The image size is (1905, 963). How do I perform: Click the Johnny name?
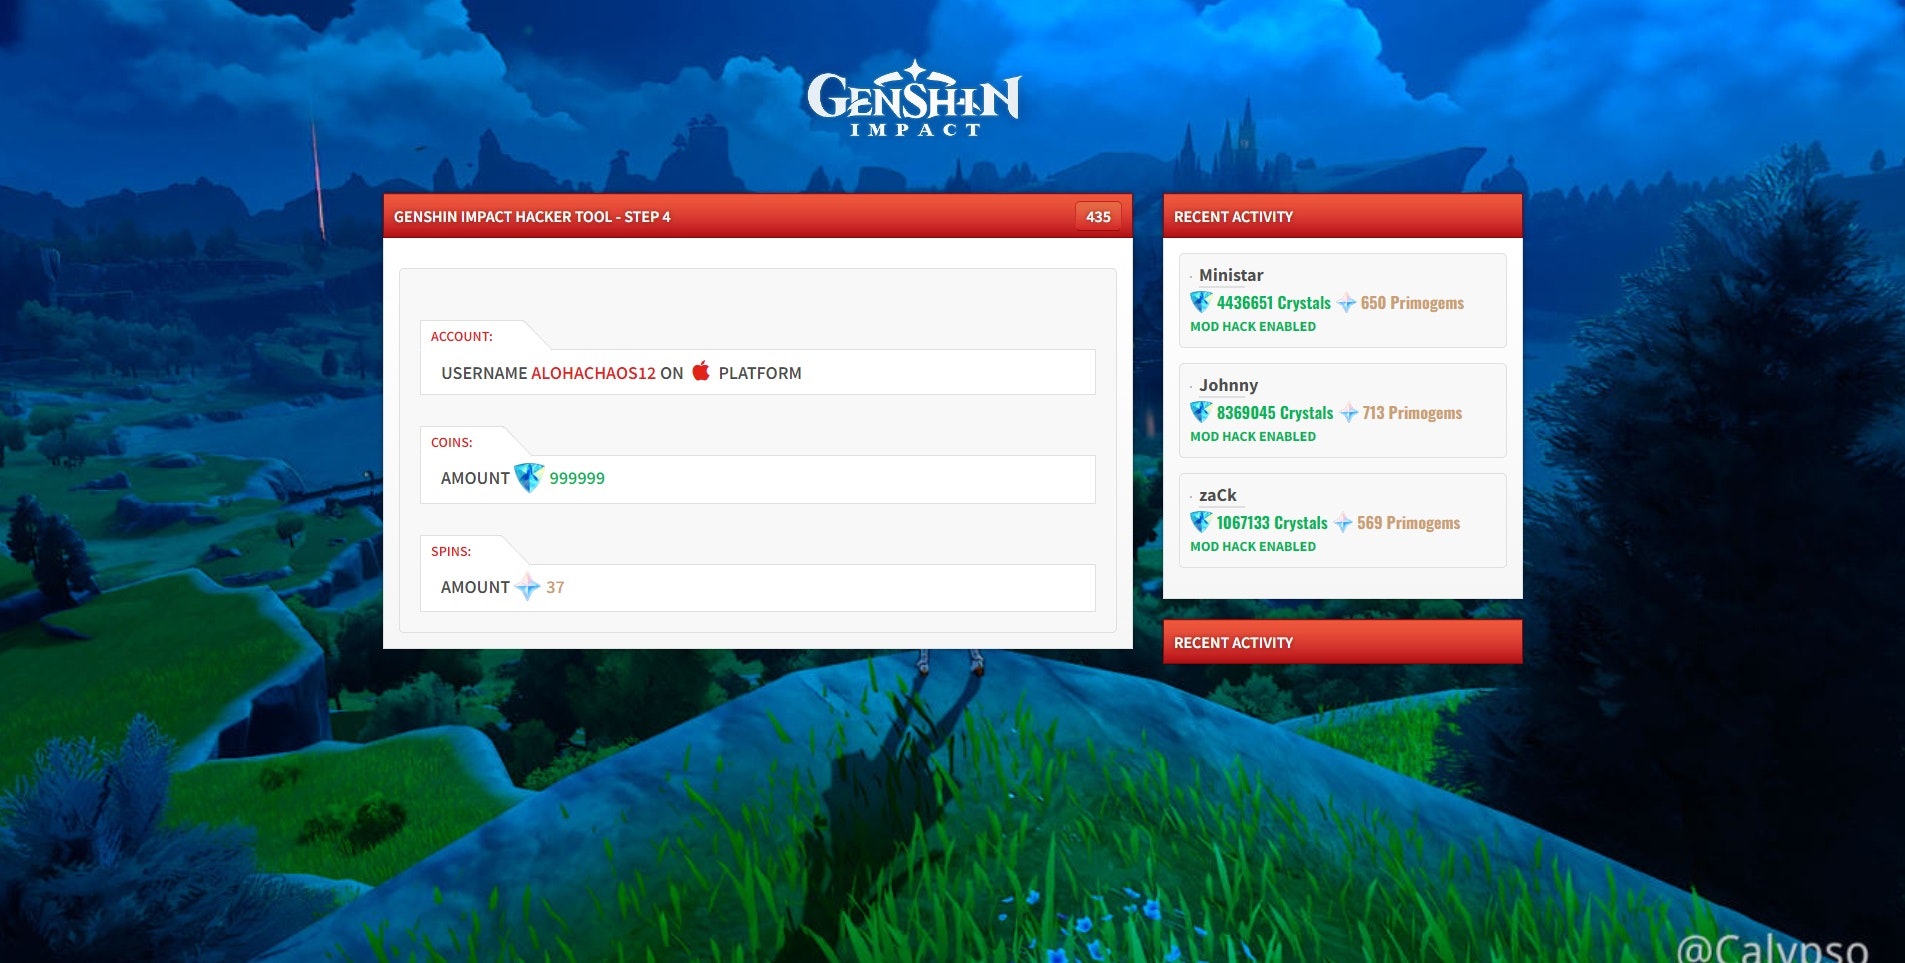pyautogui.click(x=1228, y=385)
